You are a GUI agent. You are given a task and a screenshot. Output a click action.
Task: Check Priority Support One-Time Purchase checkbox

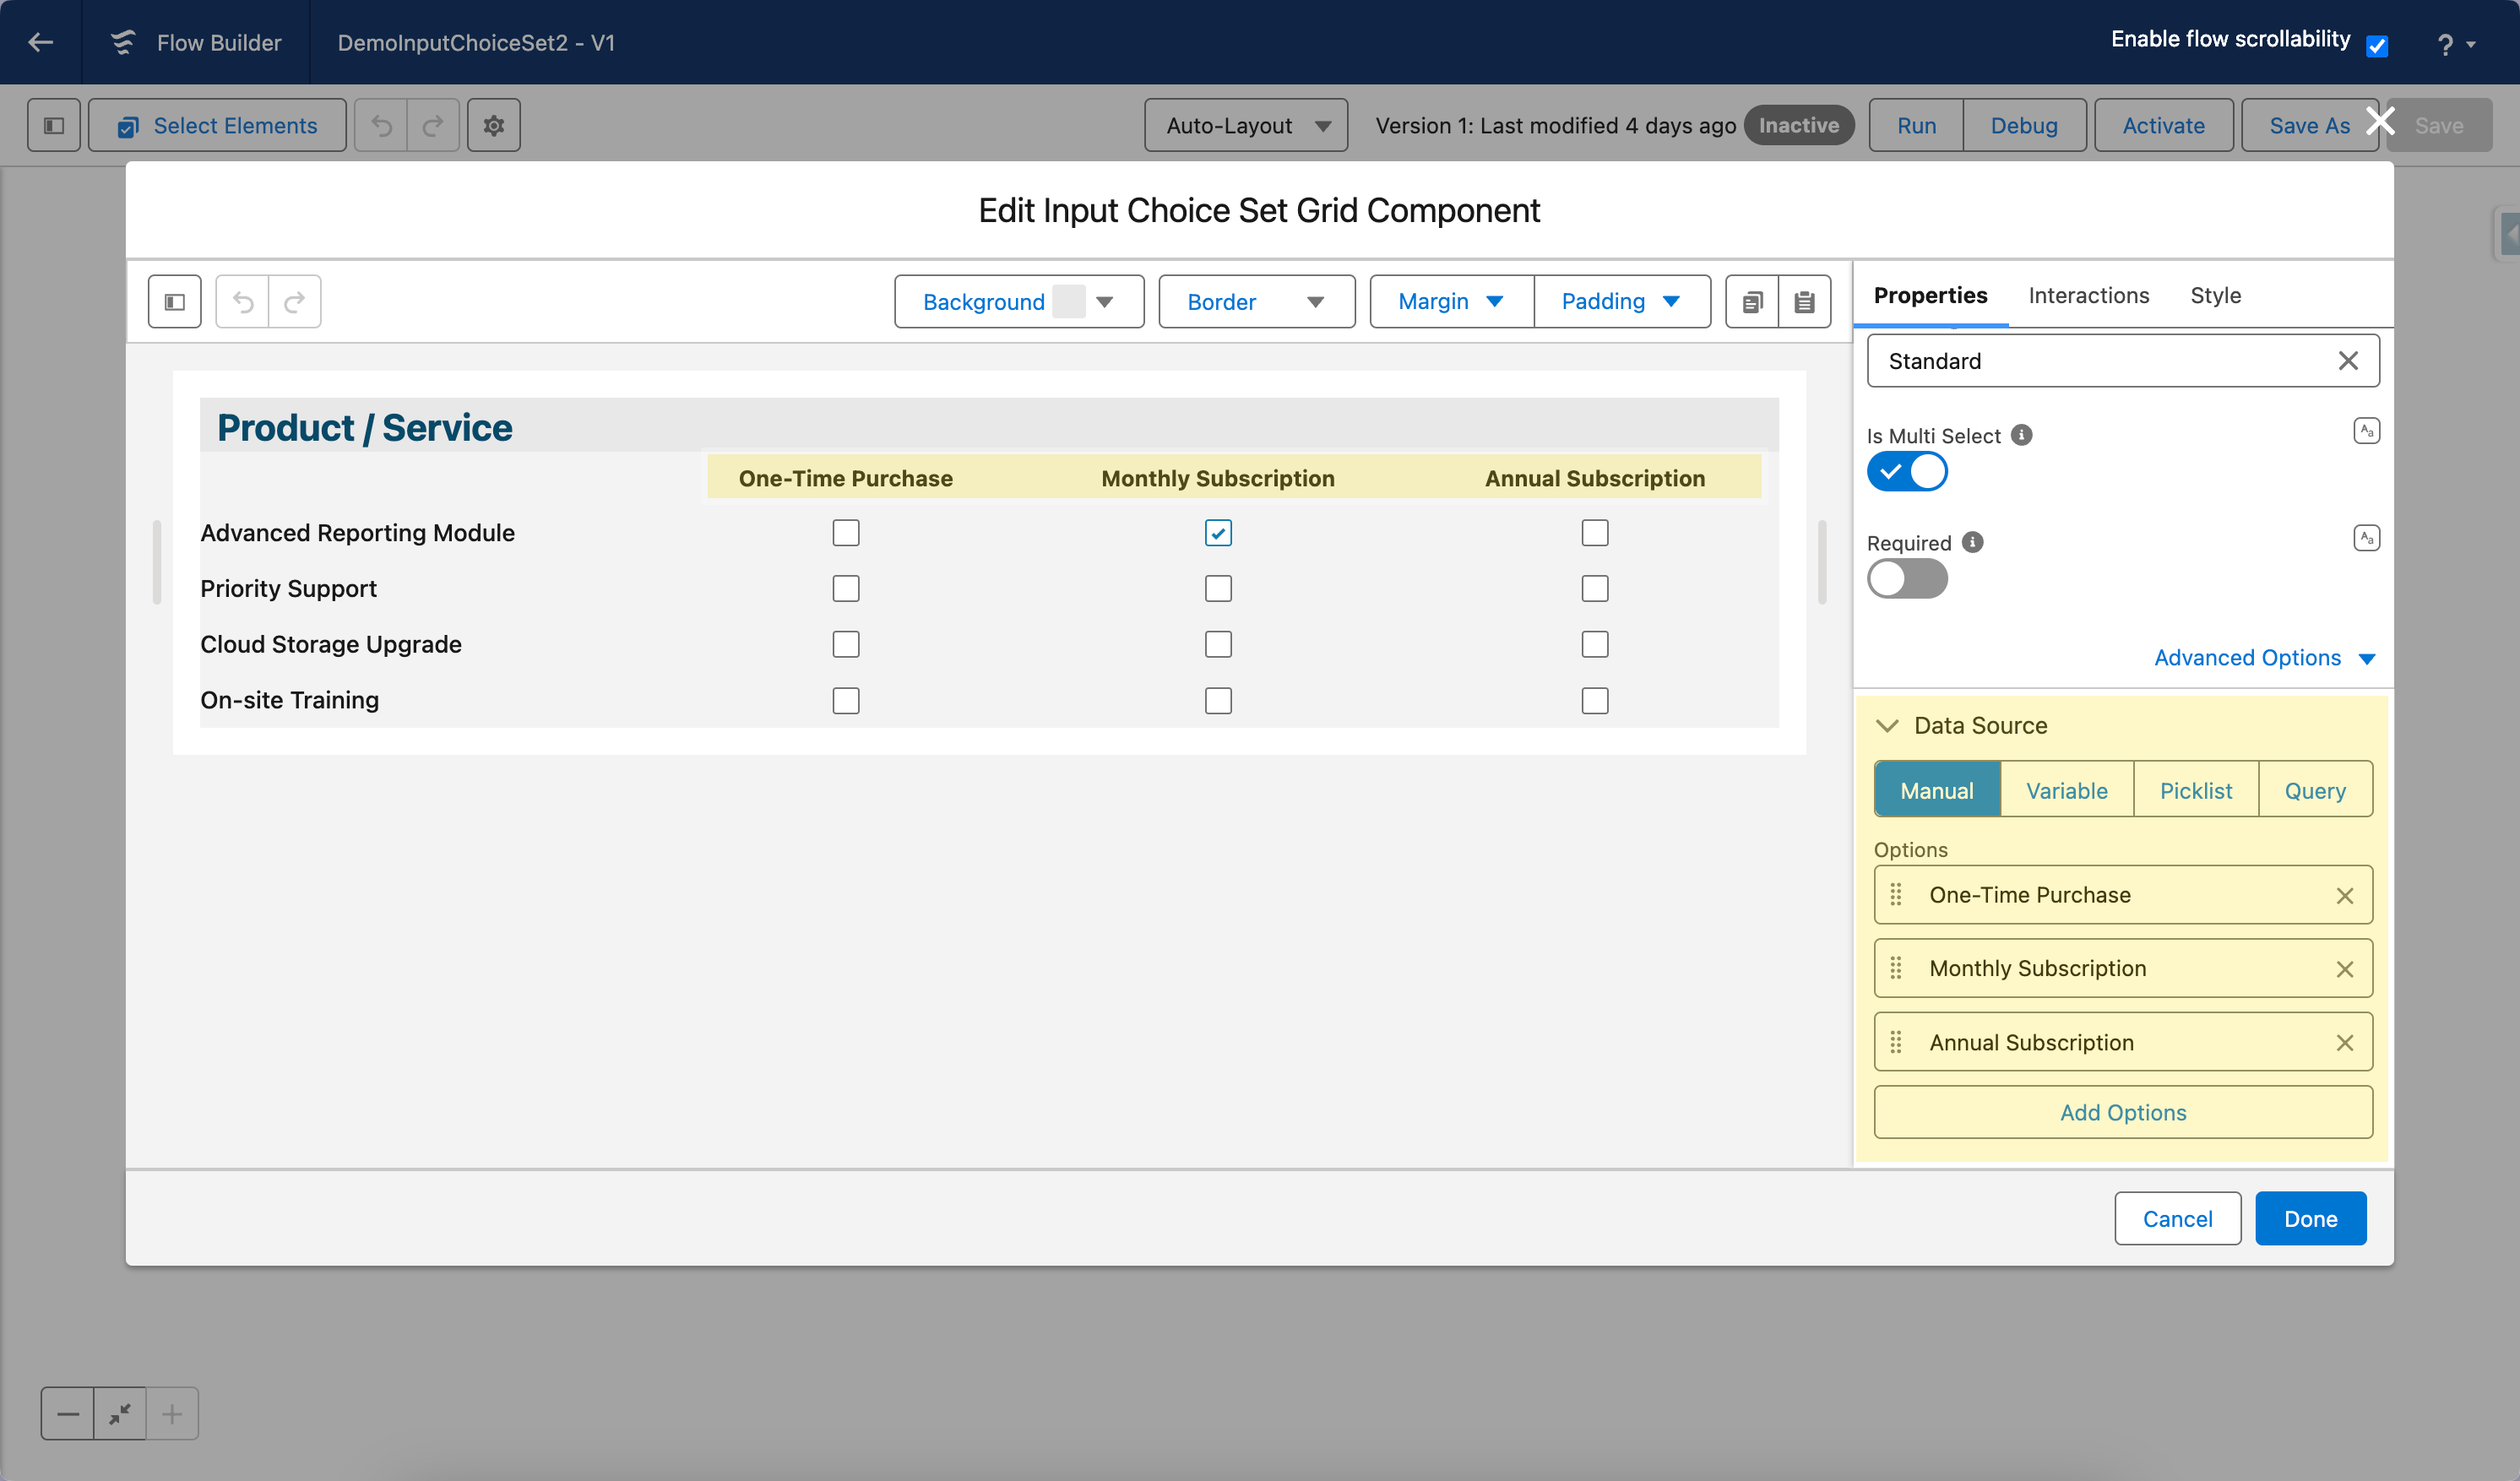846,589
